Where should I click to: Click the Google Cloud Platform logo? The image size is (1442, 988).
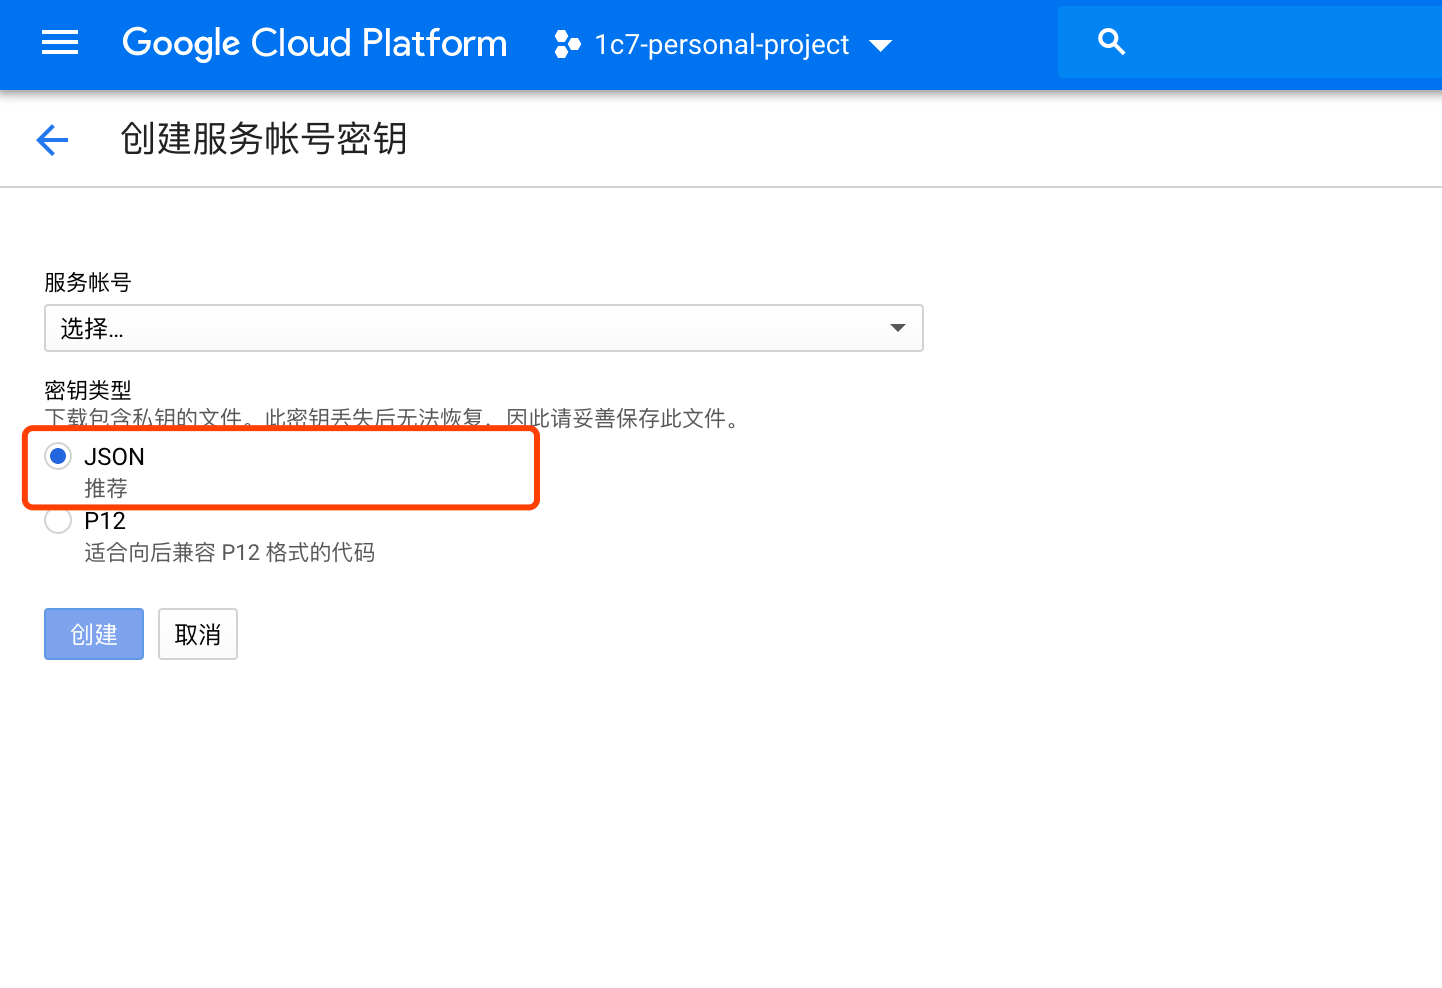(314, 43)
